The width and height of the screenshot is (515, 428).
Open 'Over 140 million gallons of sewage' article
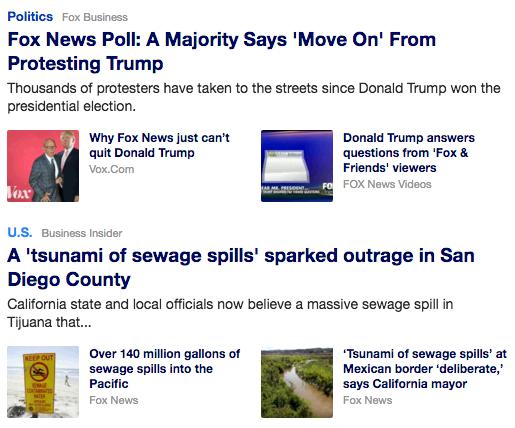pyautogui.click(x=165, y=369)
